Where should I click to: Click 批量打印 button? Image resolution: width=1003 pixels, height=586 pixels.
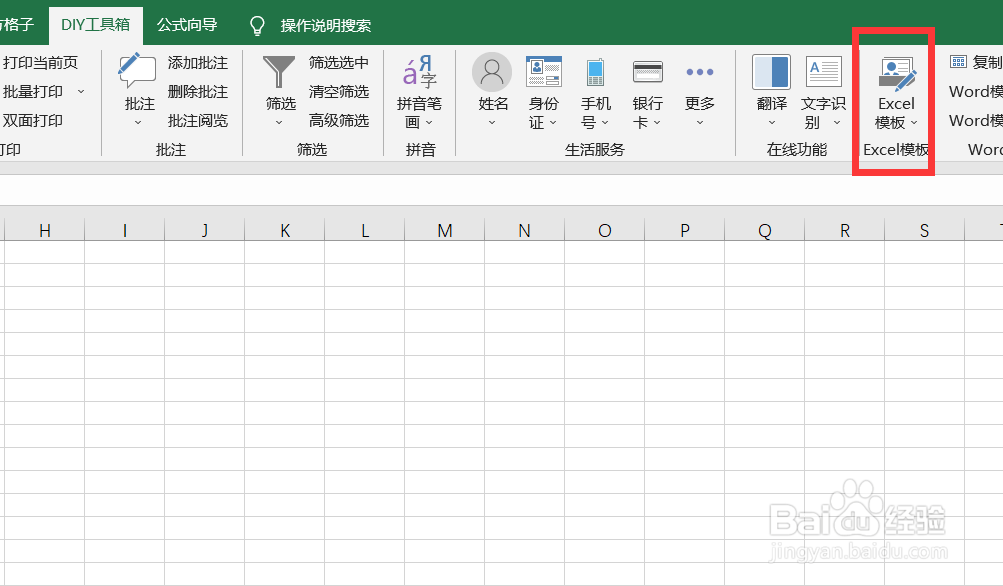pyautogui.click(x=33, y=91)
